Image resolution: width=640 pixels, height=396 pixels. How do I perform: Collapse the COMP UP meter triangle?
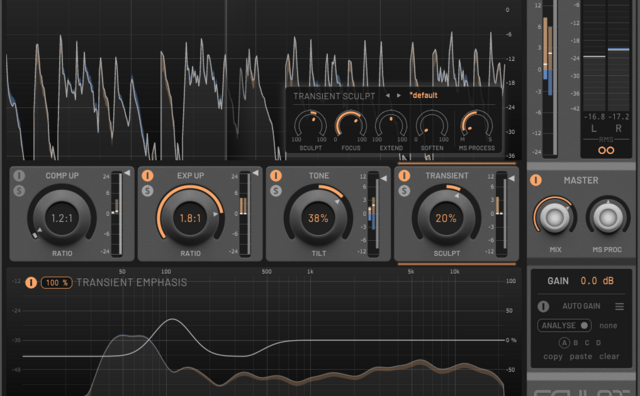click(x=127, y=173)
